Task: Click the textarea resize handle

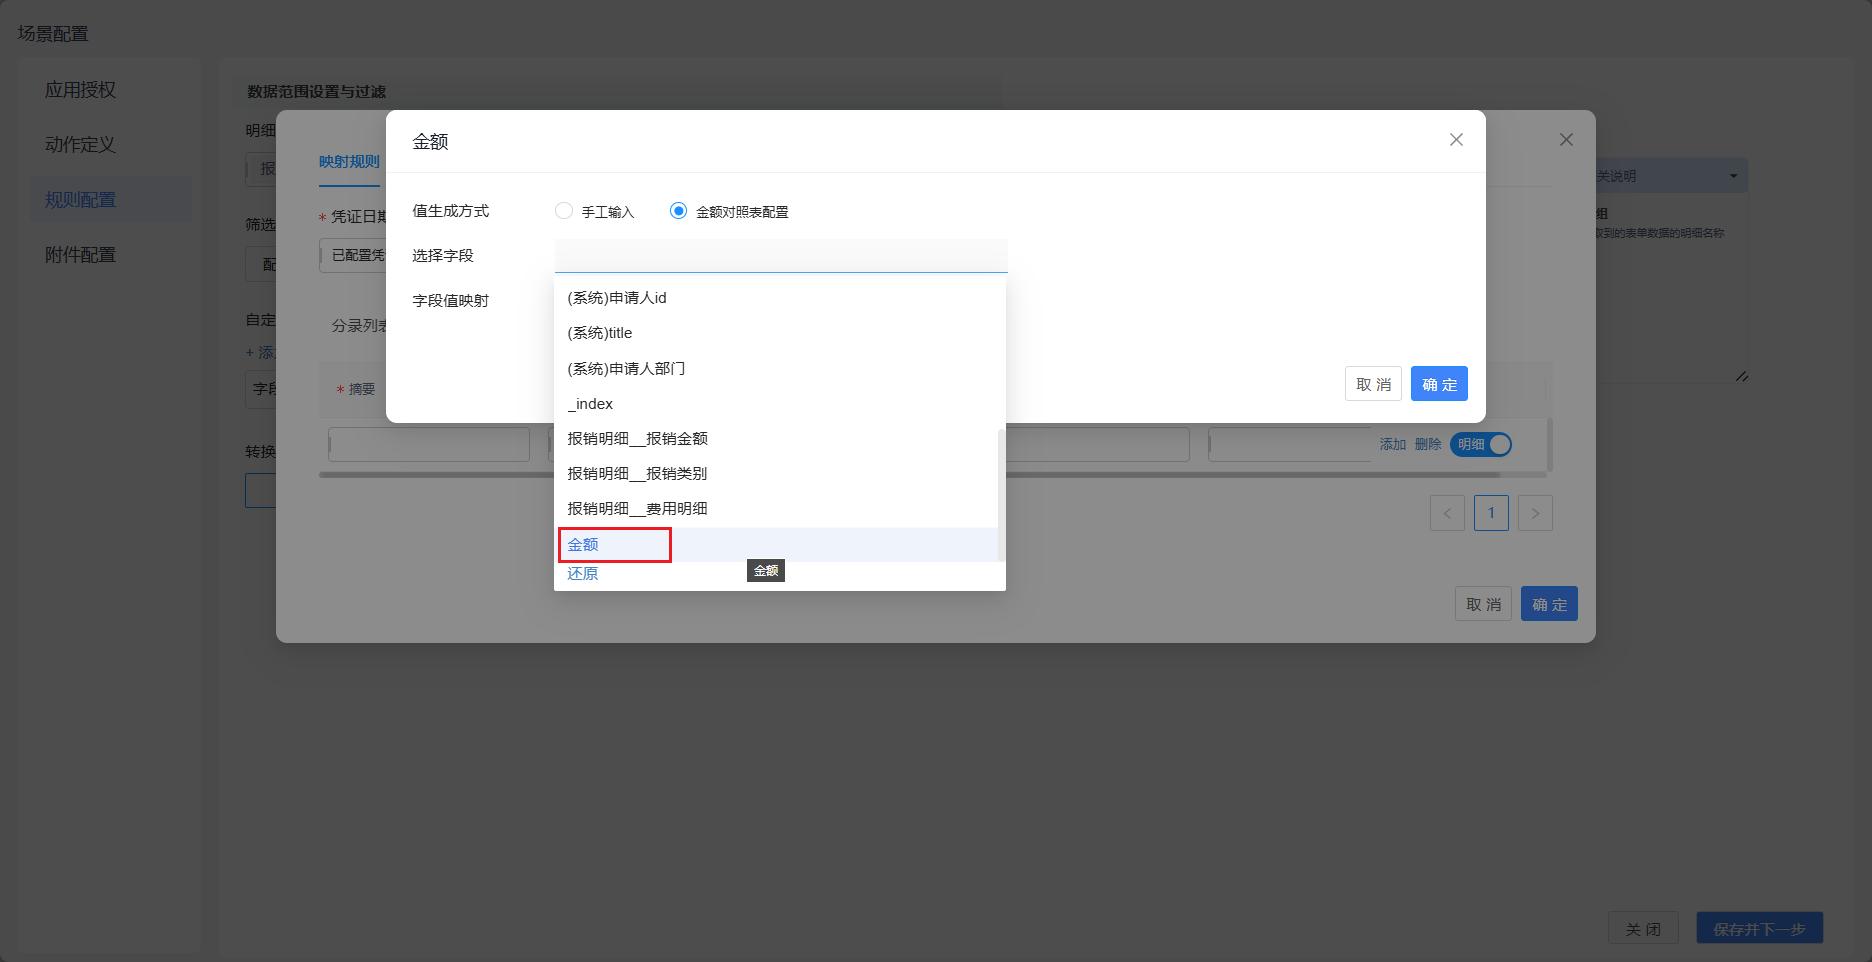Action: pyautogui.click(x=1741, y=376)
